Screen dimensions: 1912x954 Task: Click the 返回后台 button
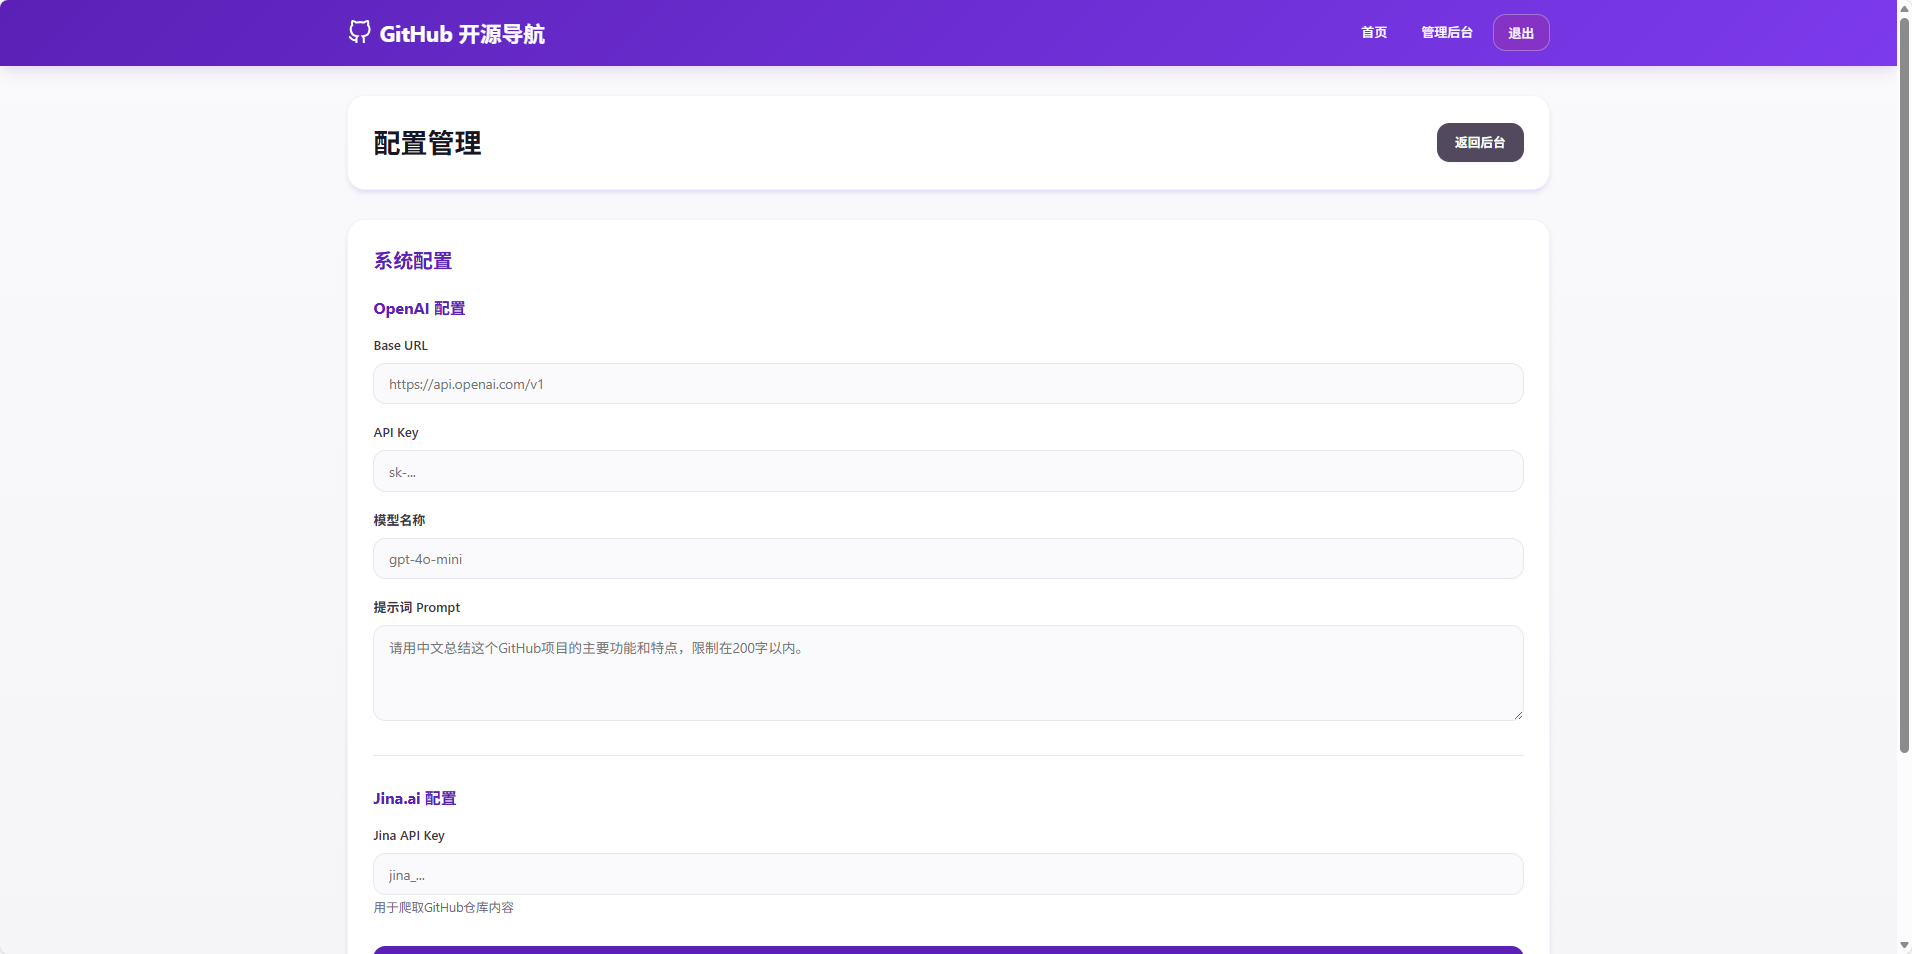tap(1479, 143)
